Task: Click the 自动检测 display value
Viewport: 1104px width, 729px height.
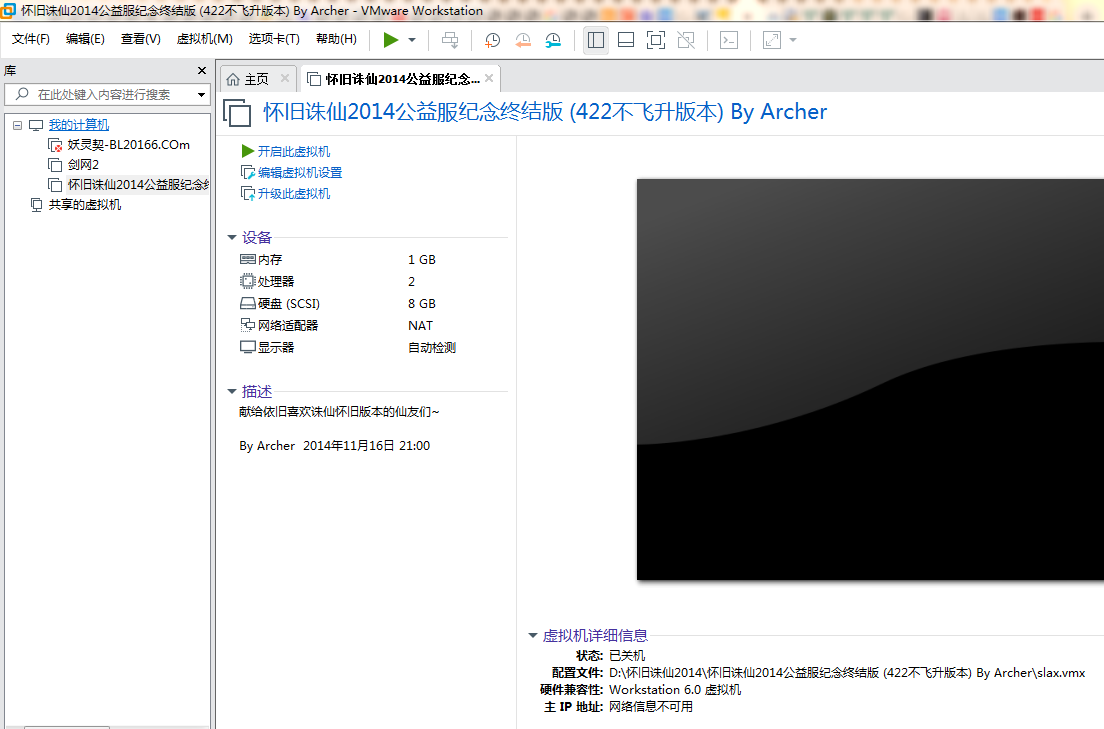Action: (x=432, y=347)
